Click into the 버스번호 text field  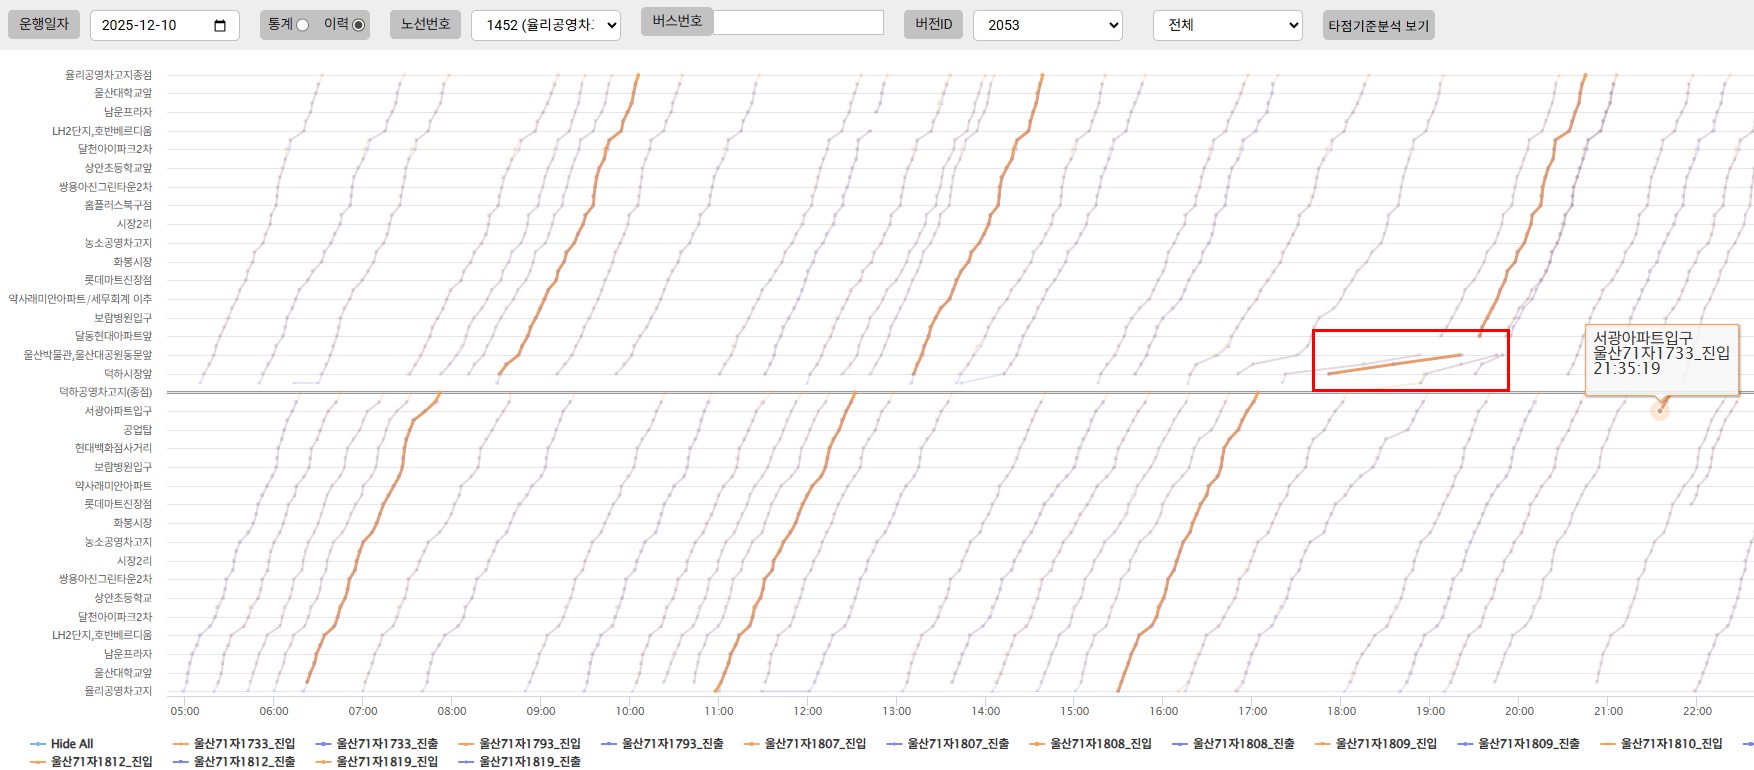[798, 23]
